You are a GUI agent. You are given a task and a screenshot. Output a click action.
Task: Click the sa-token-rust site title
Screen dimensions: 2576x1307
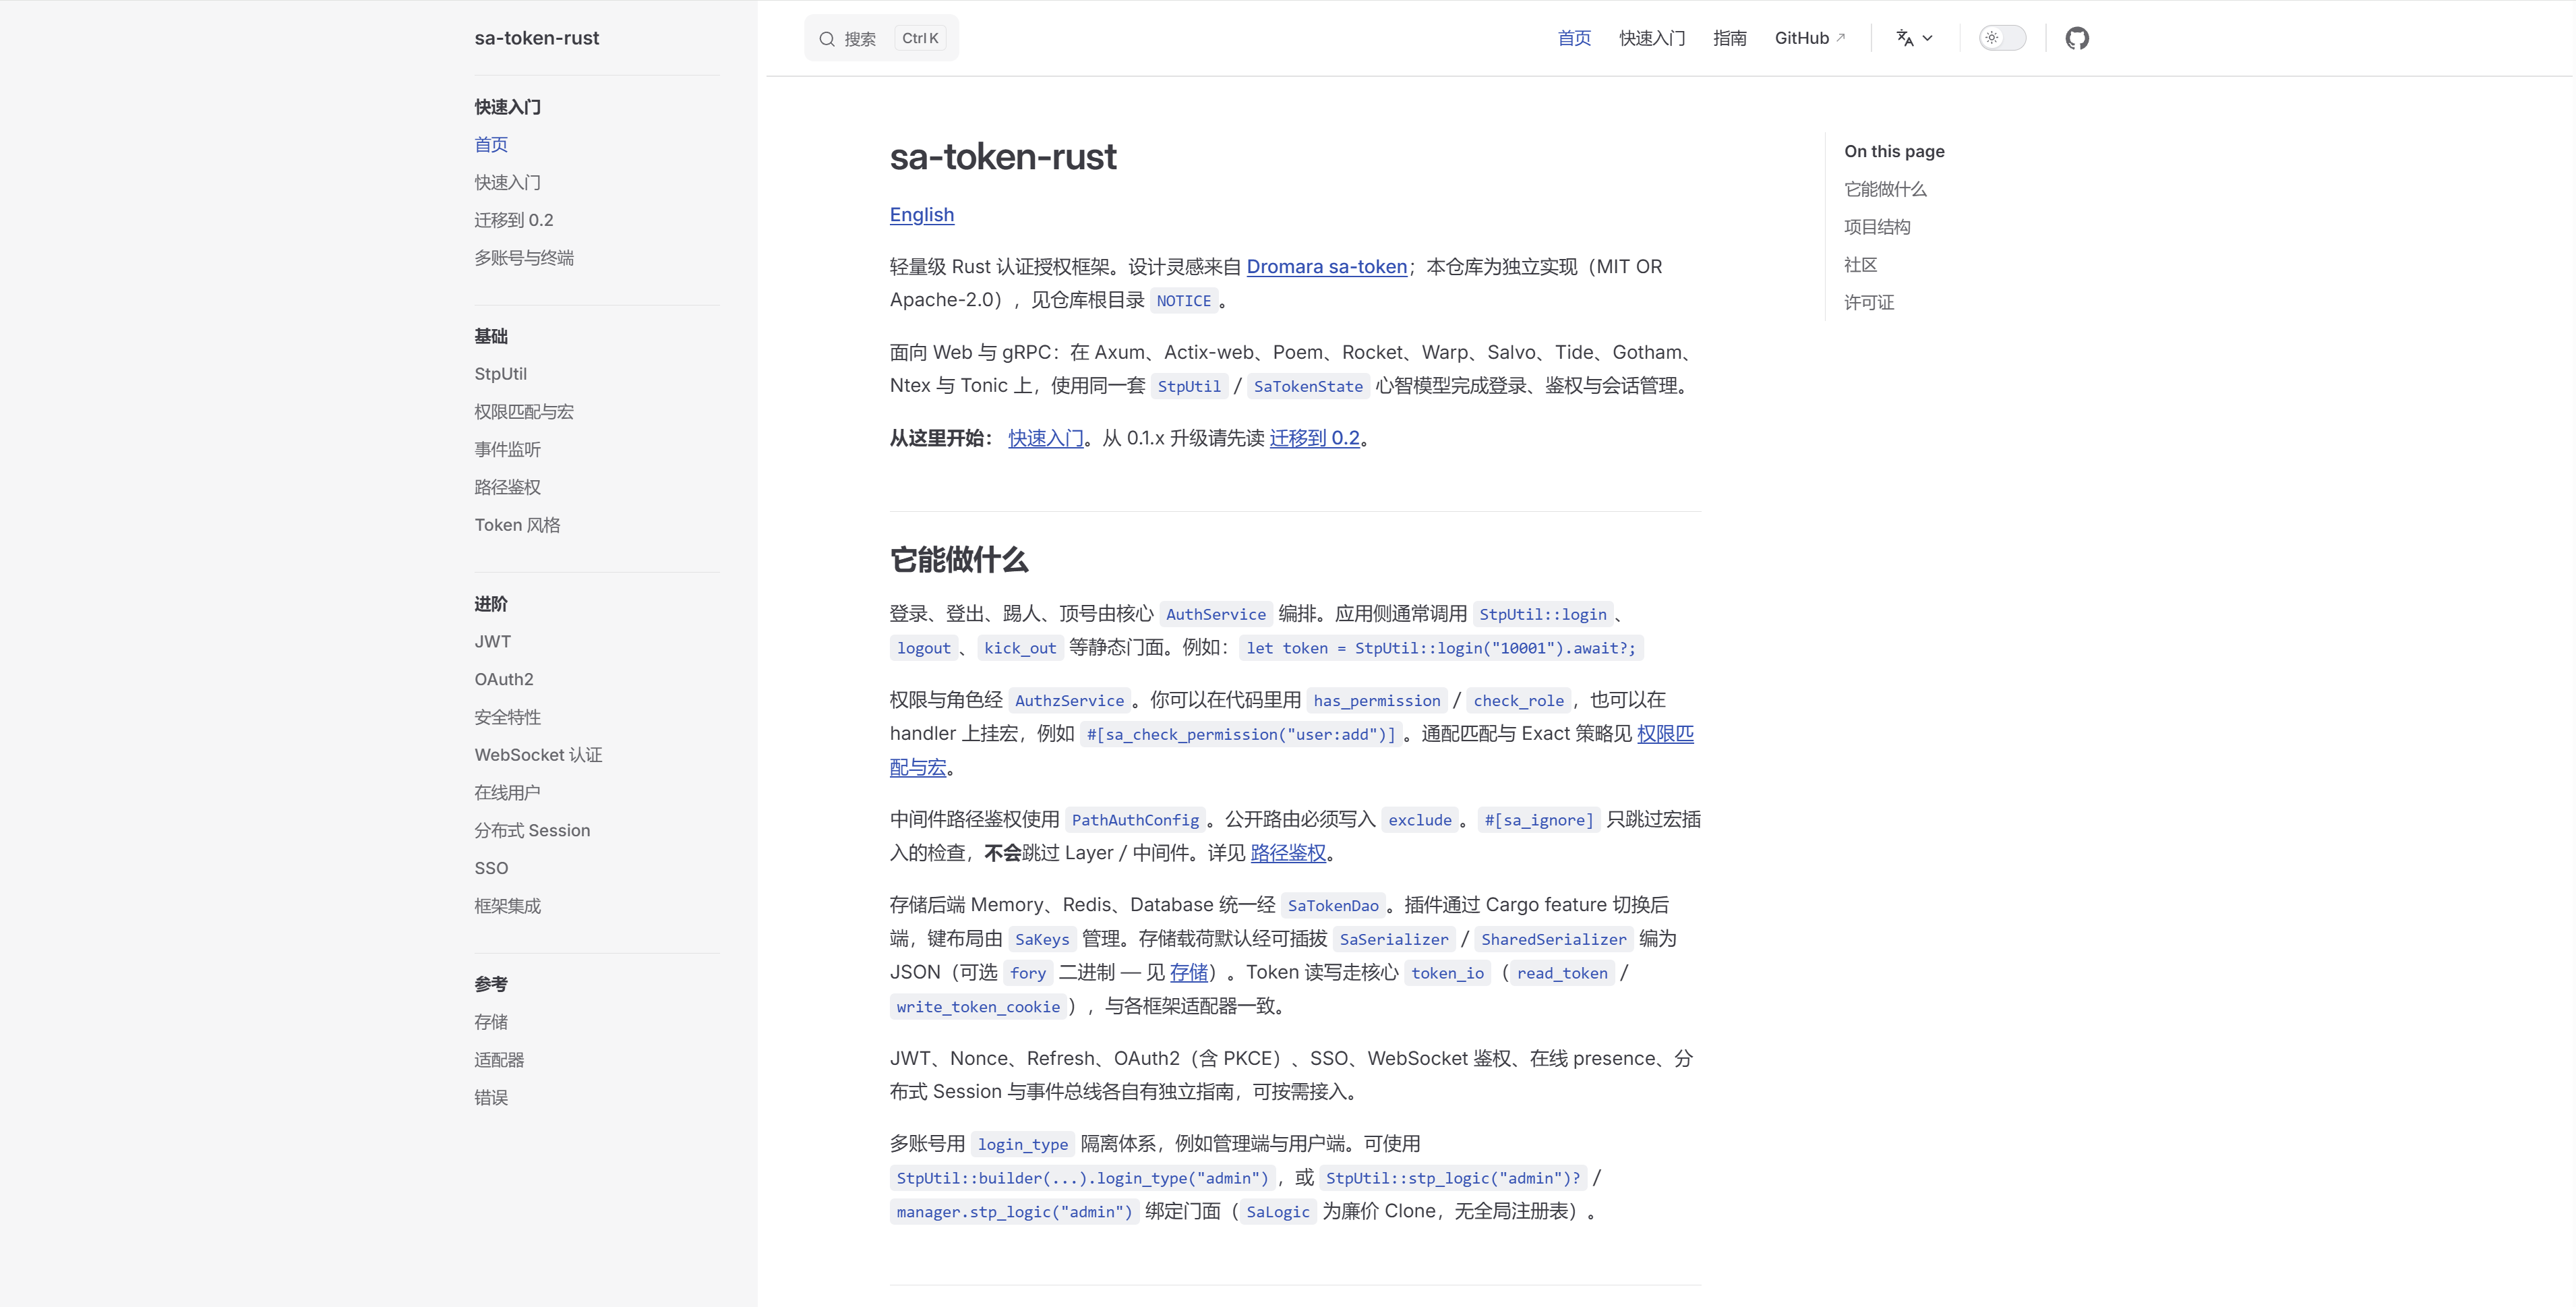(537, 38)
